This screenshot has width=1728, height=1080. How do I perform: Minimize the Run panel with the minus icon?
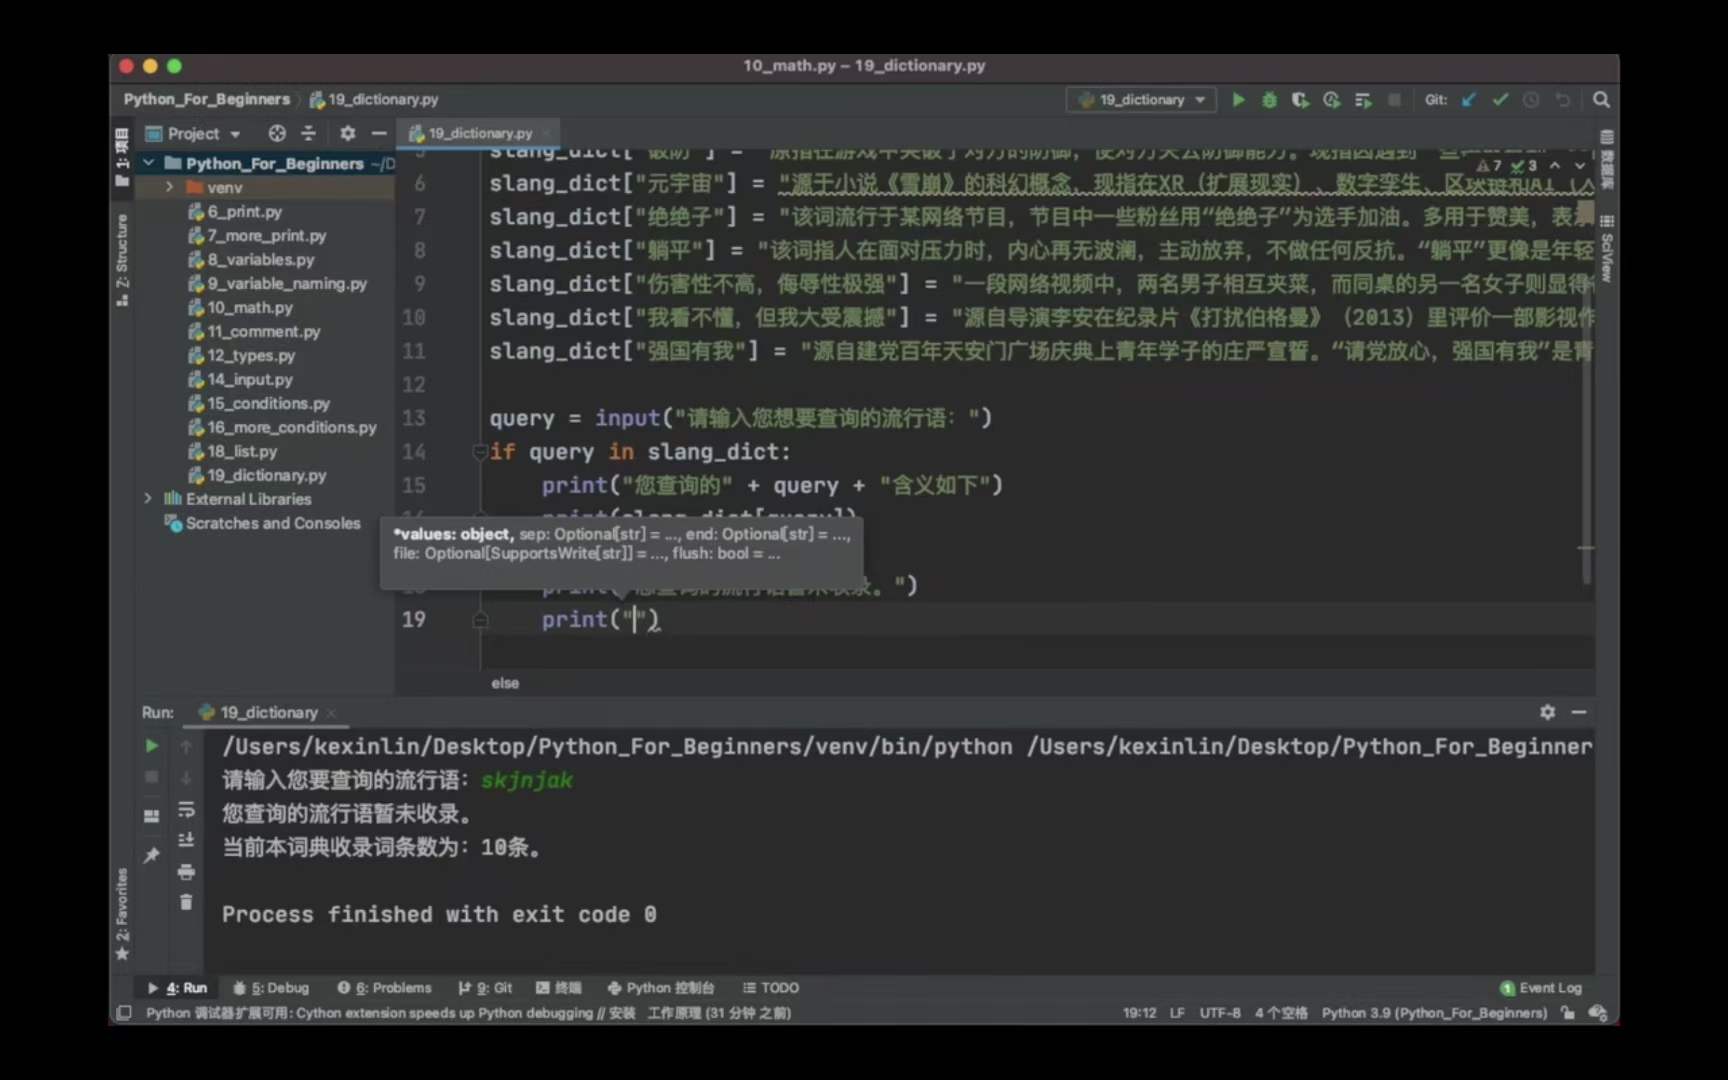1579,712
